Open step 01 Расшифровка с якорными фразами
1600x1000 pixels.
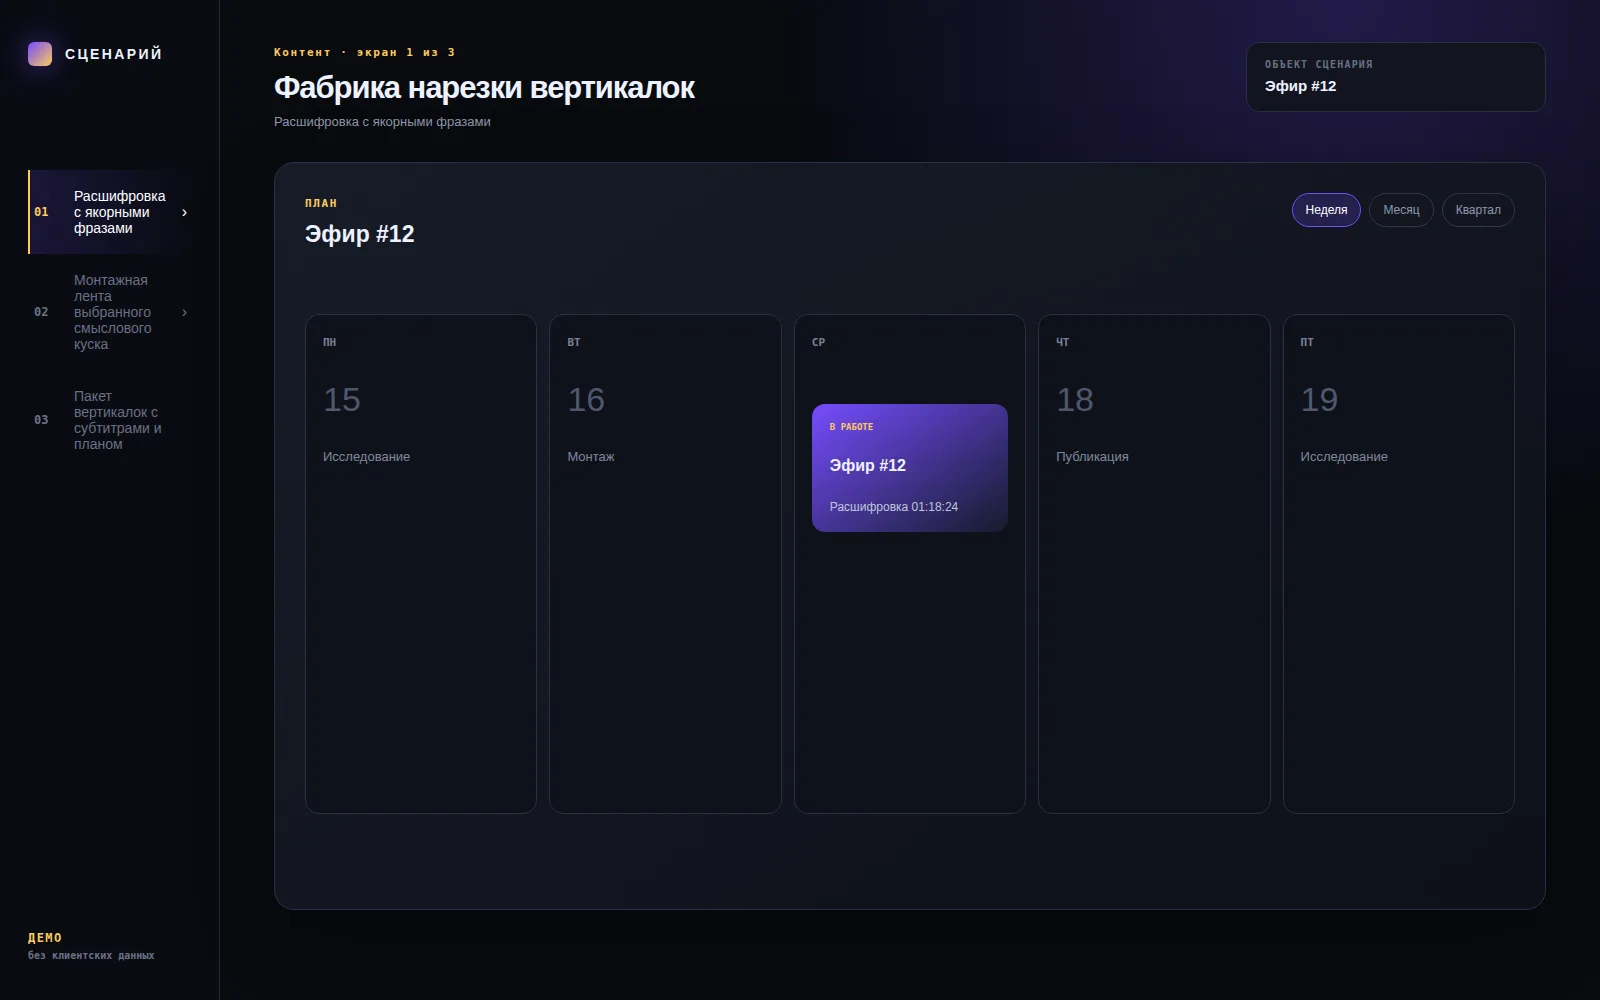[110, 212]
